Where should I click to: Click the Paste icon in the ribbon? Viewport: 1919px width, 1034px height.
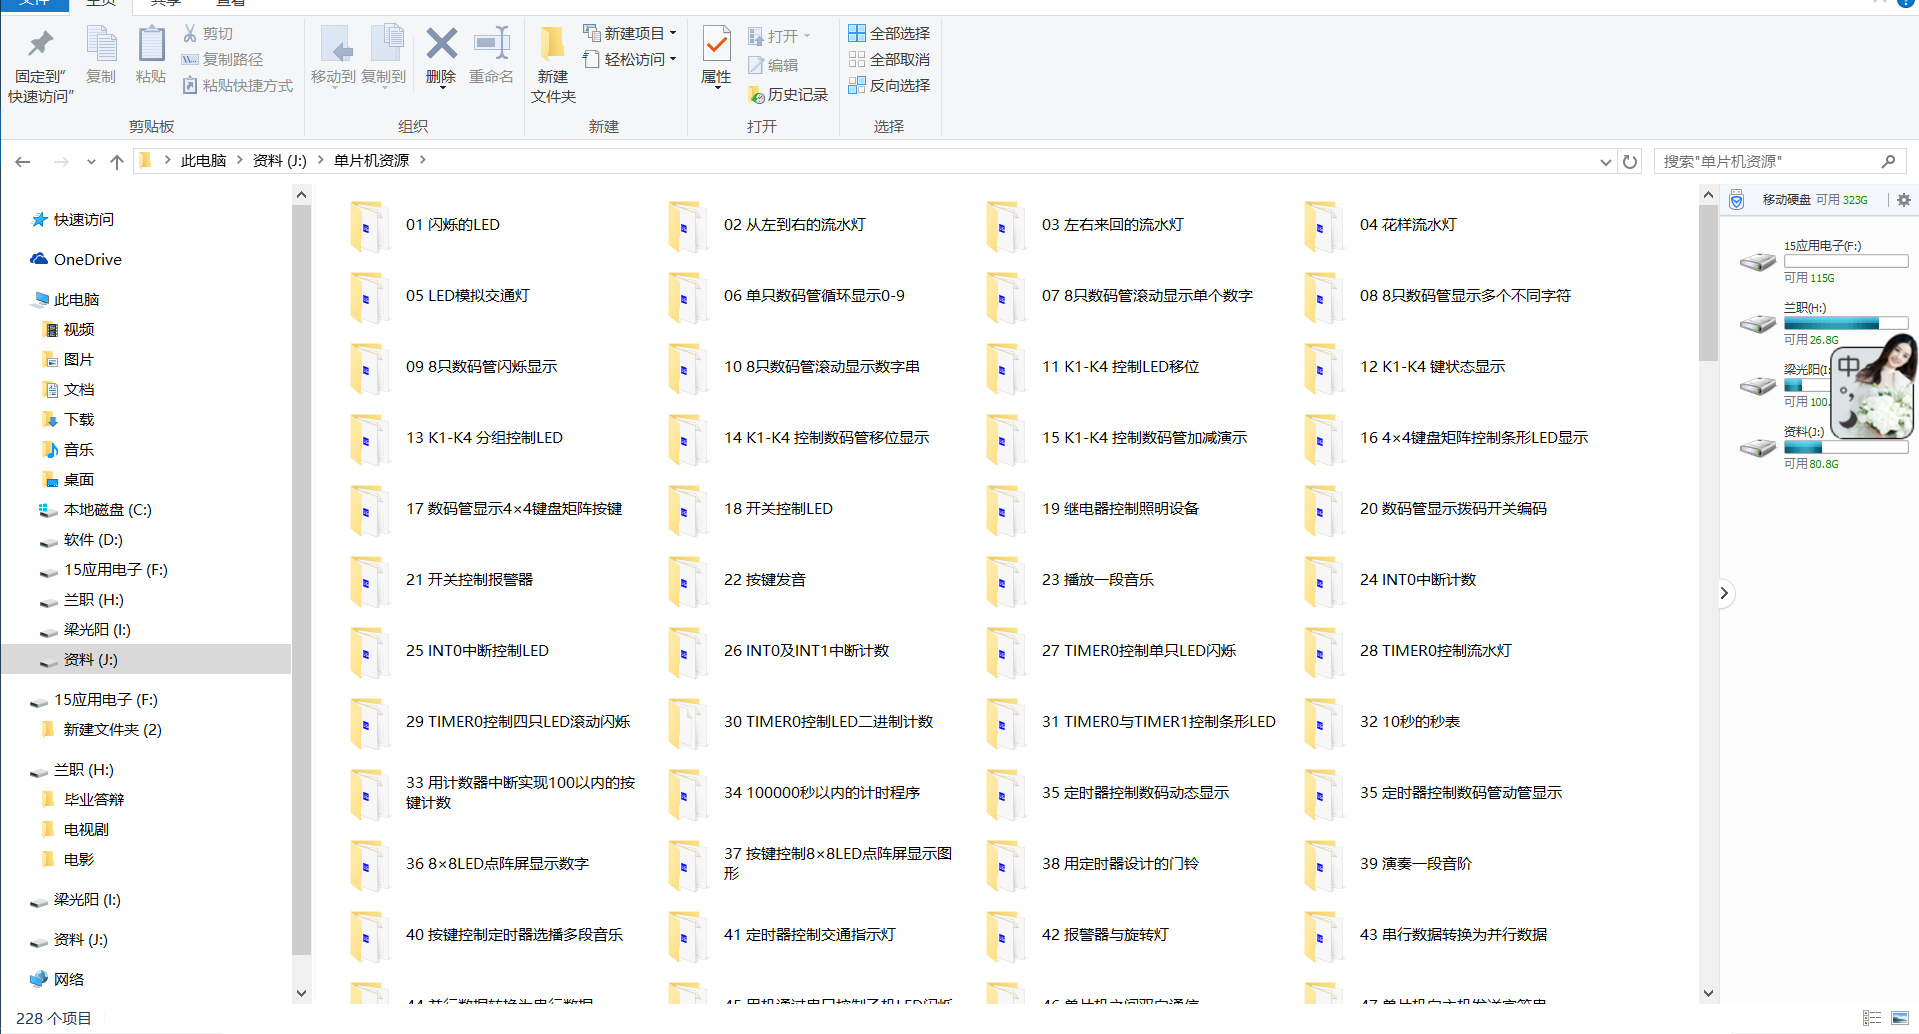tap(151, 44)
